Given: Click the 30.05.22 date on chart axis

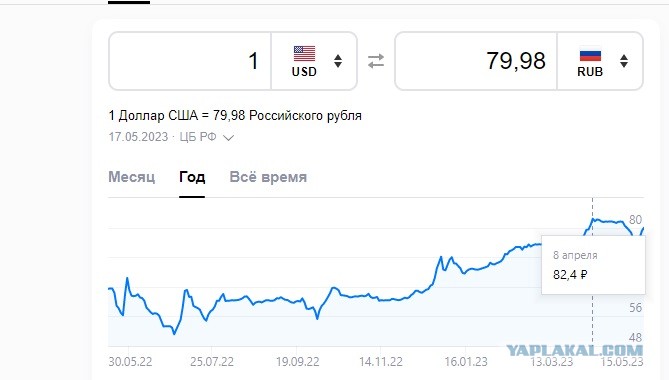Looking at the screenshot, I should coord(130,362).
